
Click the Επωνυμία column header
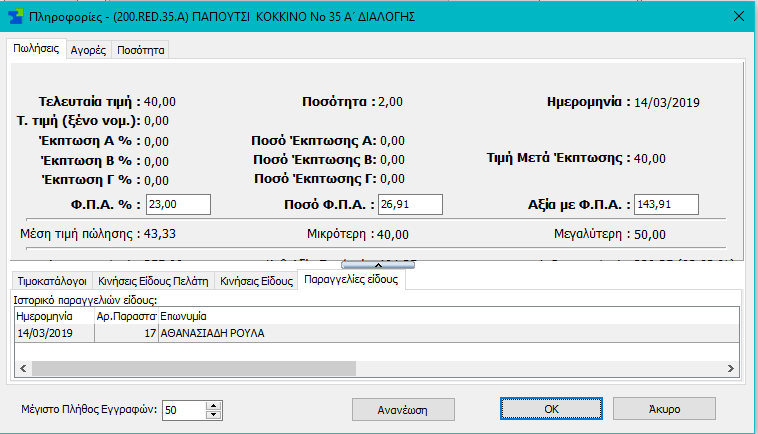point(449,316)
